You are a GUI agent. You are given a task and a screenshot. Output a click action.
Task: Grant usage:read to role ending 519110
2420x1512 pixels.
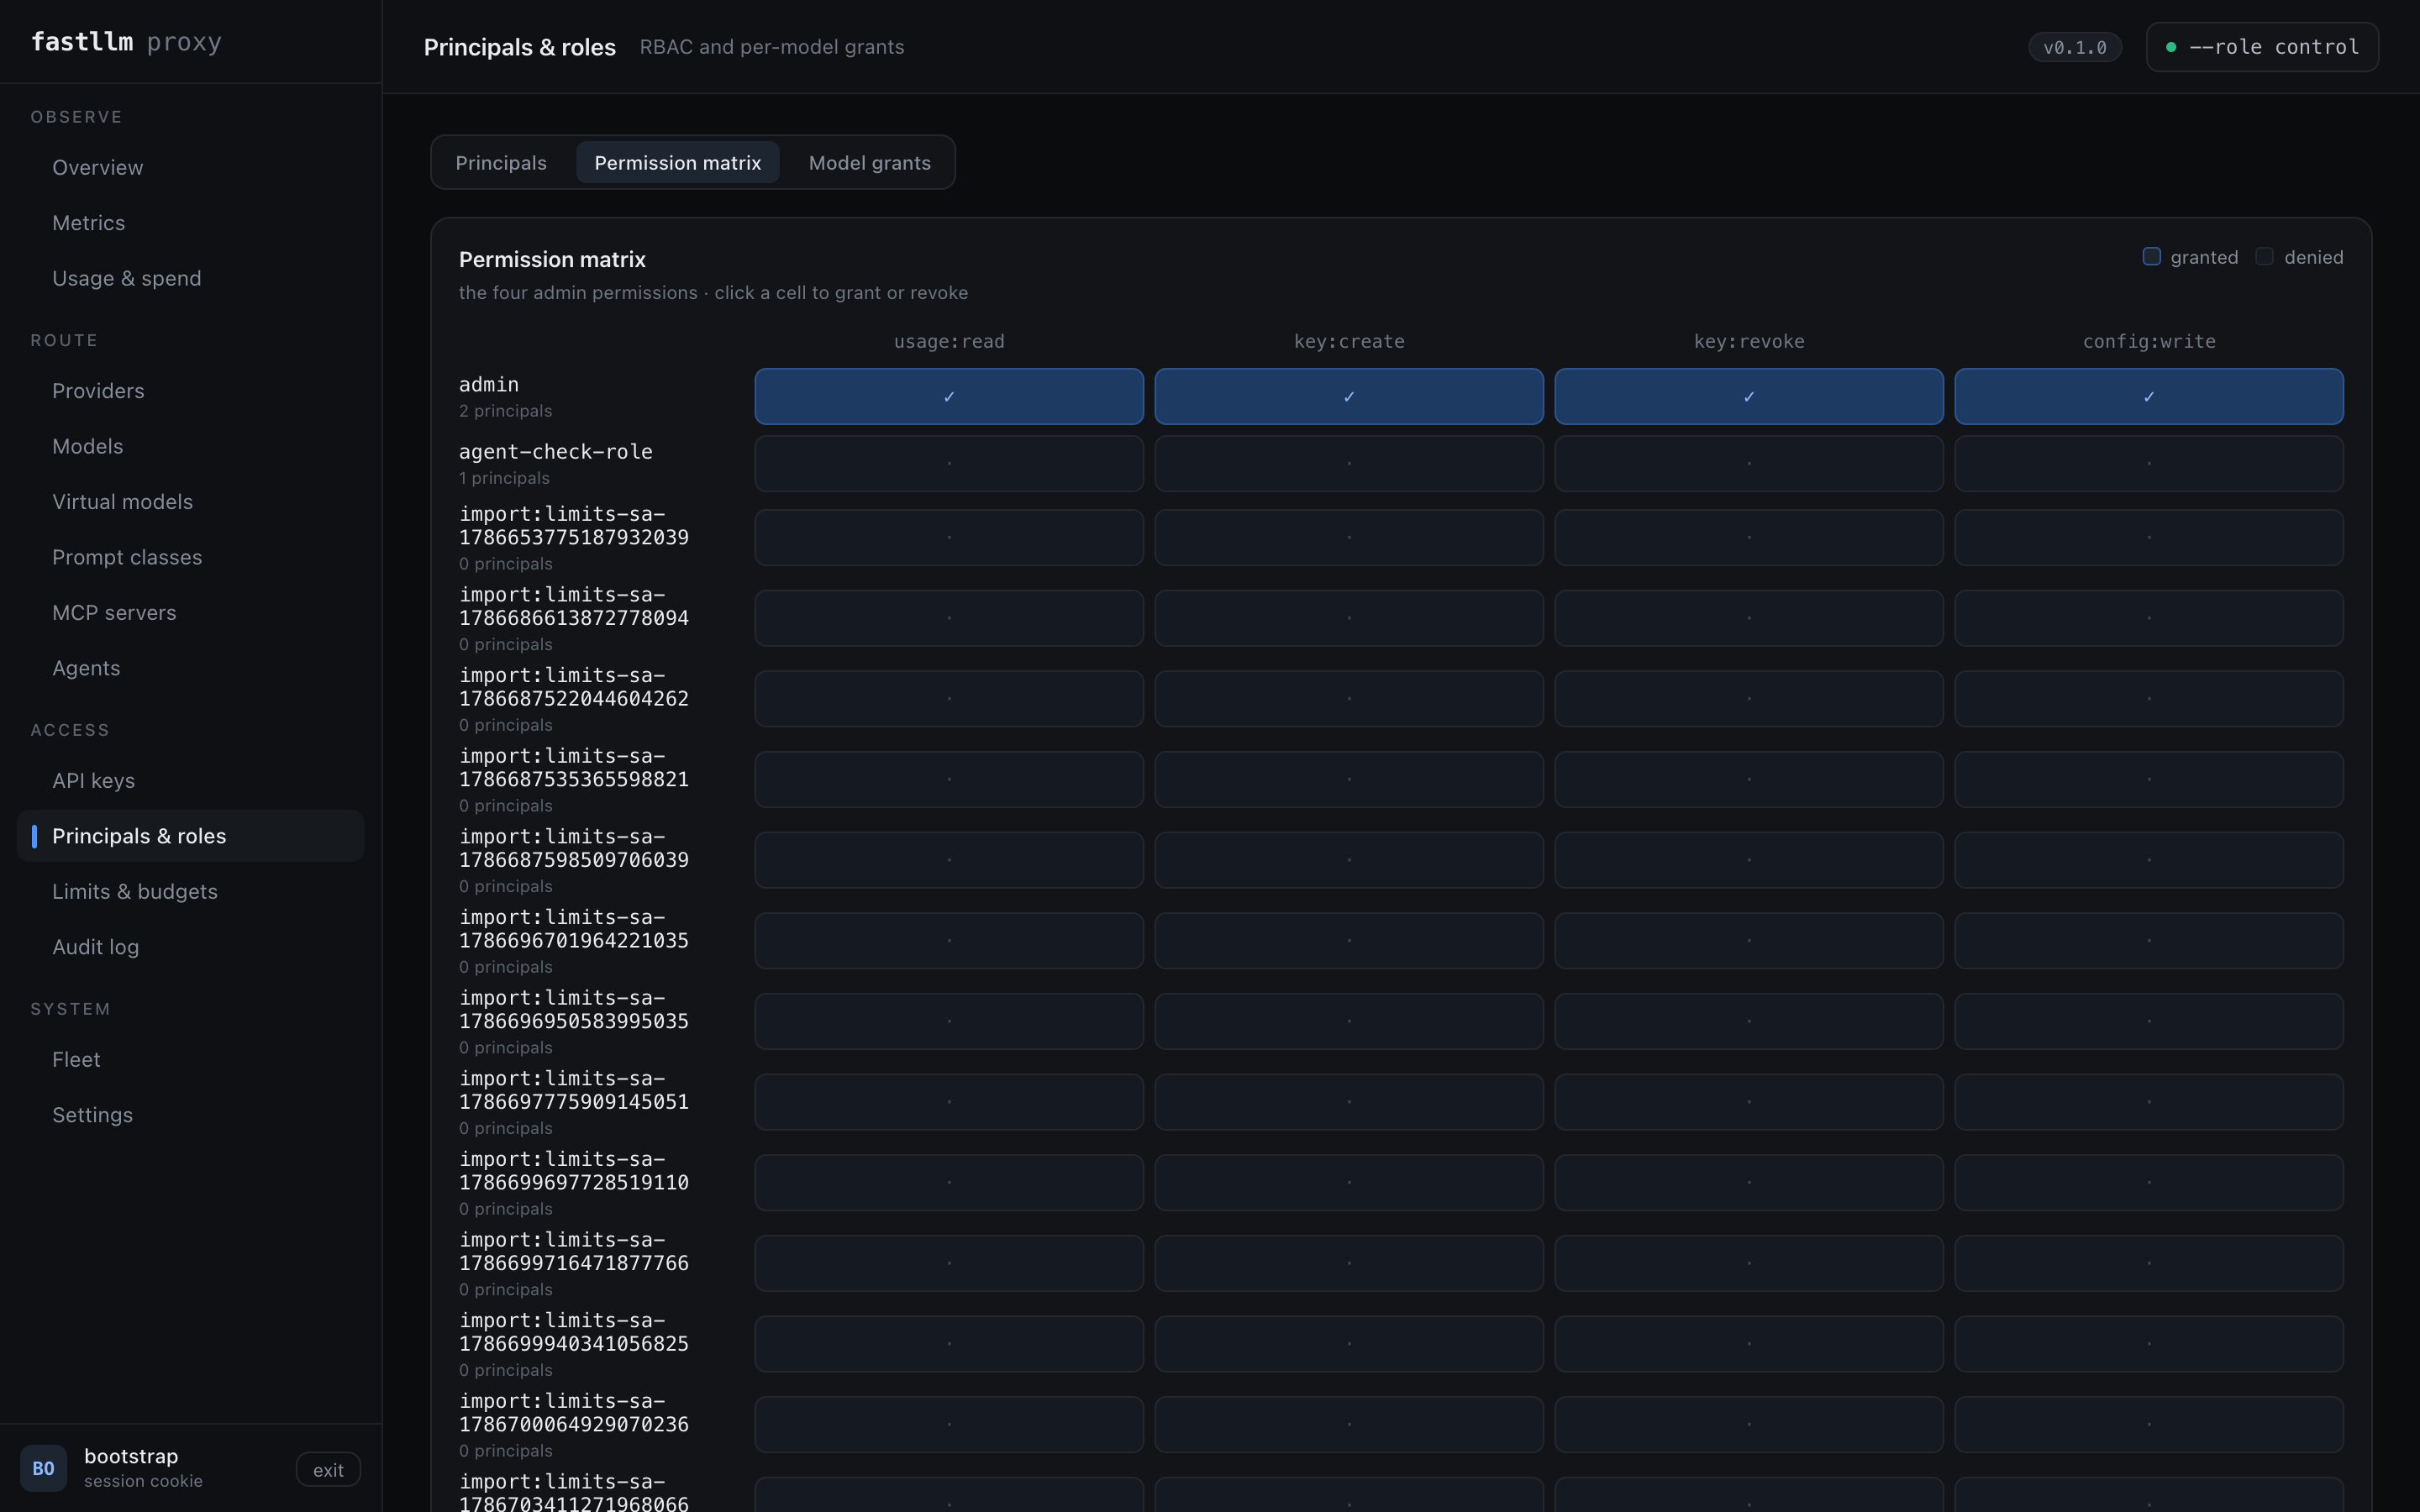pos(949,1183)
